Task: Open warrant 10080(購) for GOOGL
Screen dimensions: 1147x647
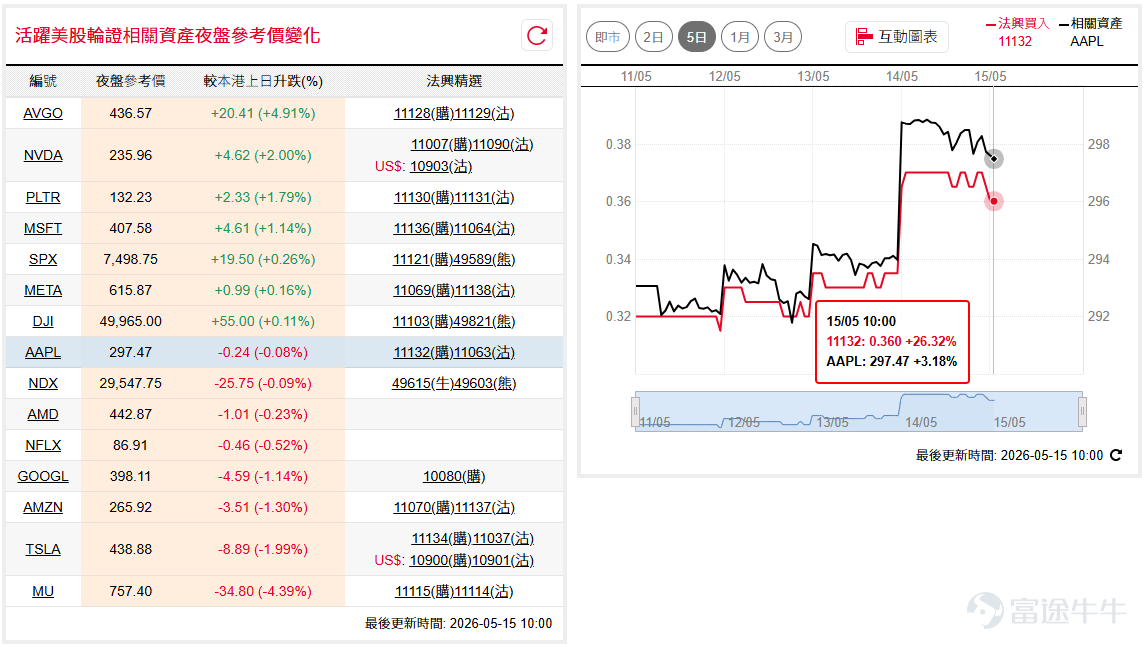Action: click(x=454, y=476)
